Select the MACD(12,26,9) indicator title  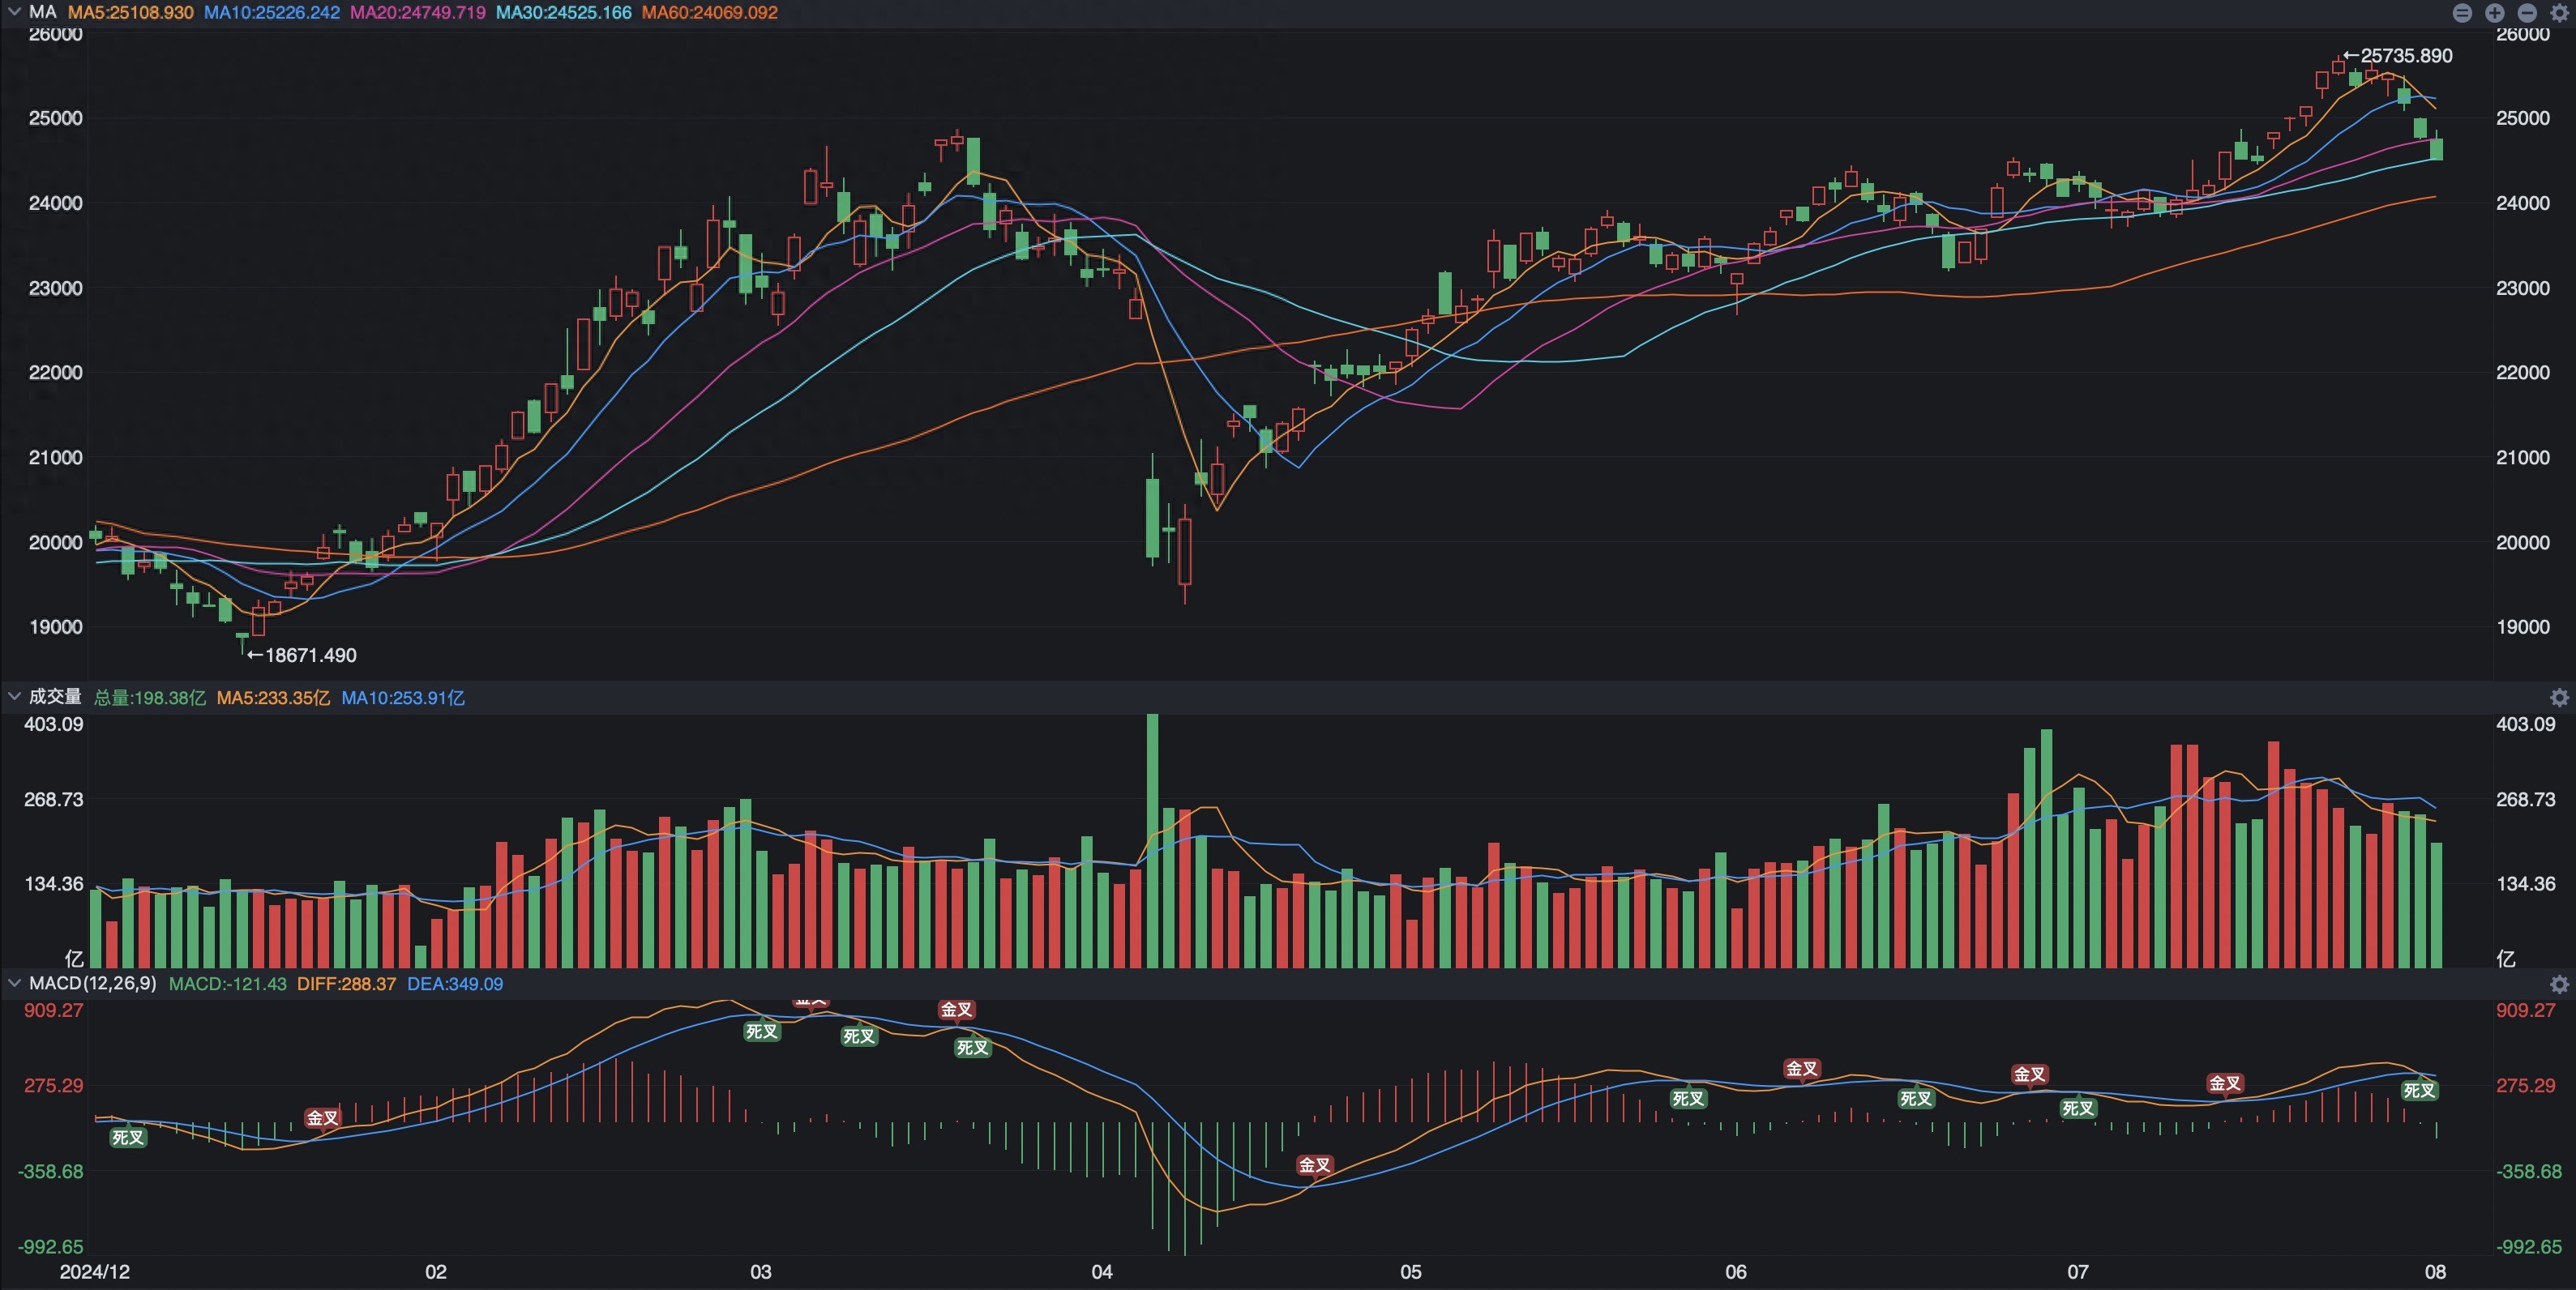(93, 983)
